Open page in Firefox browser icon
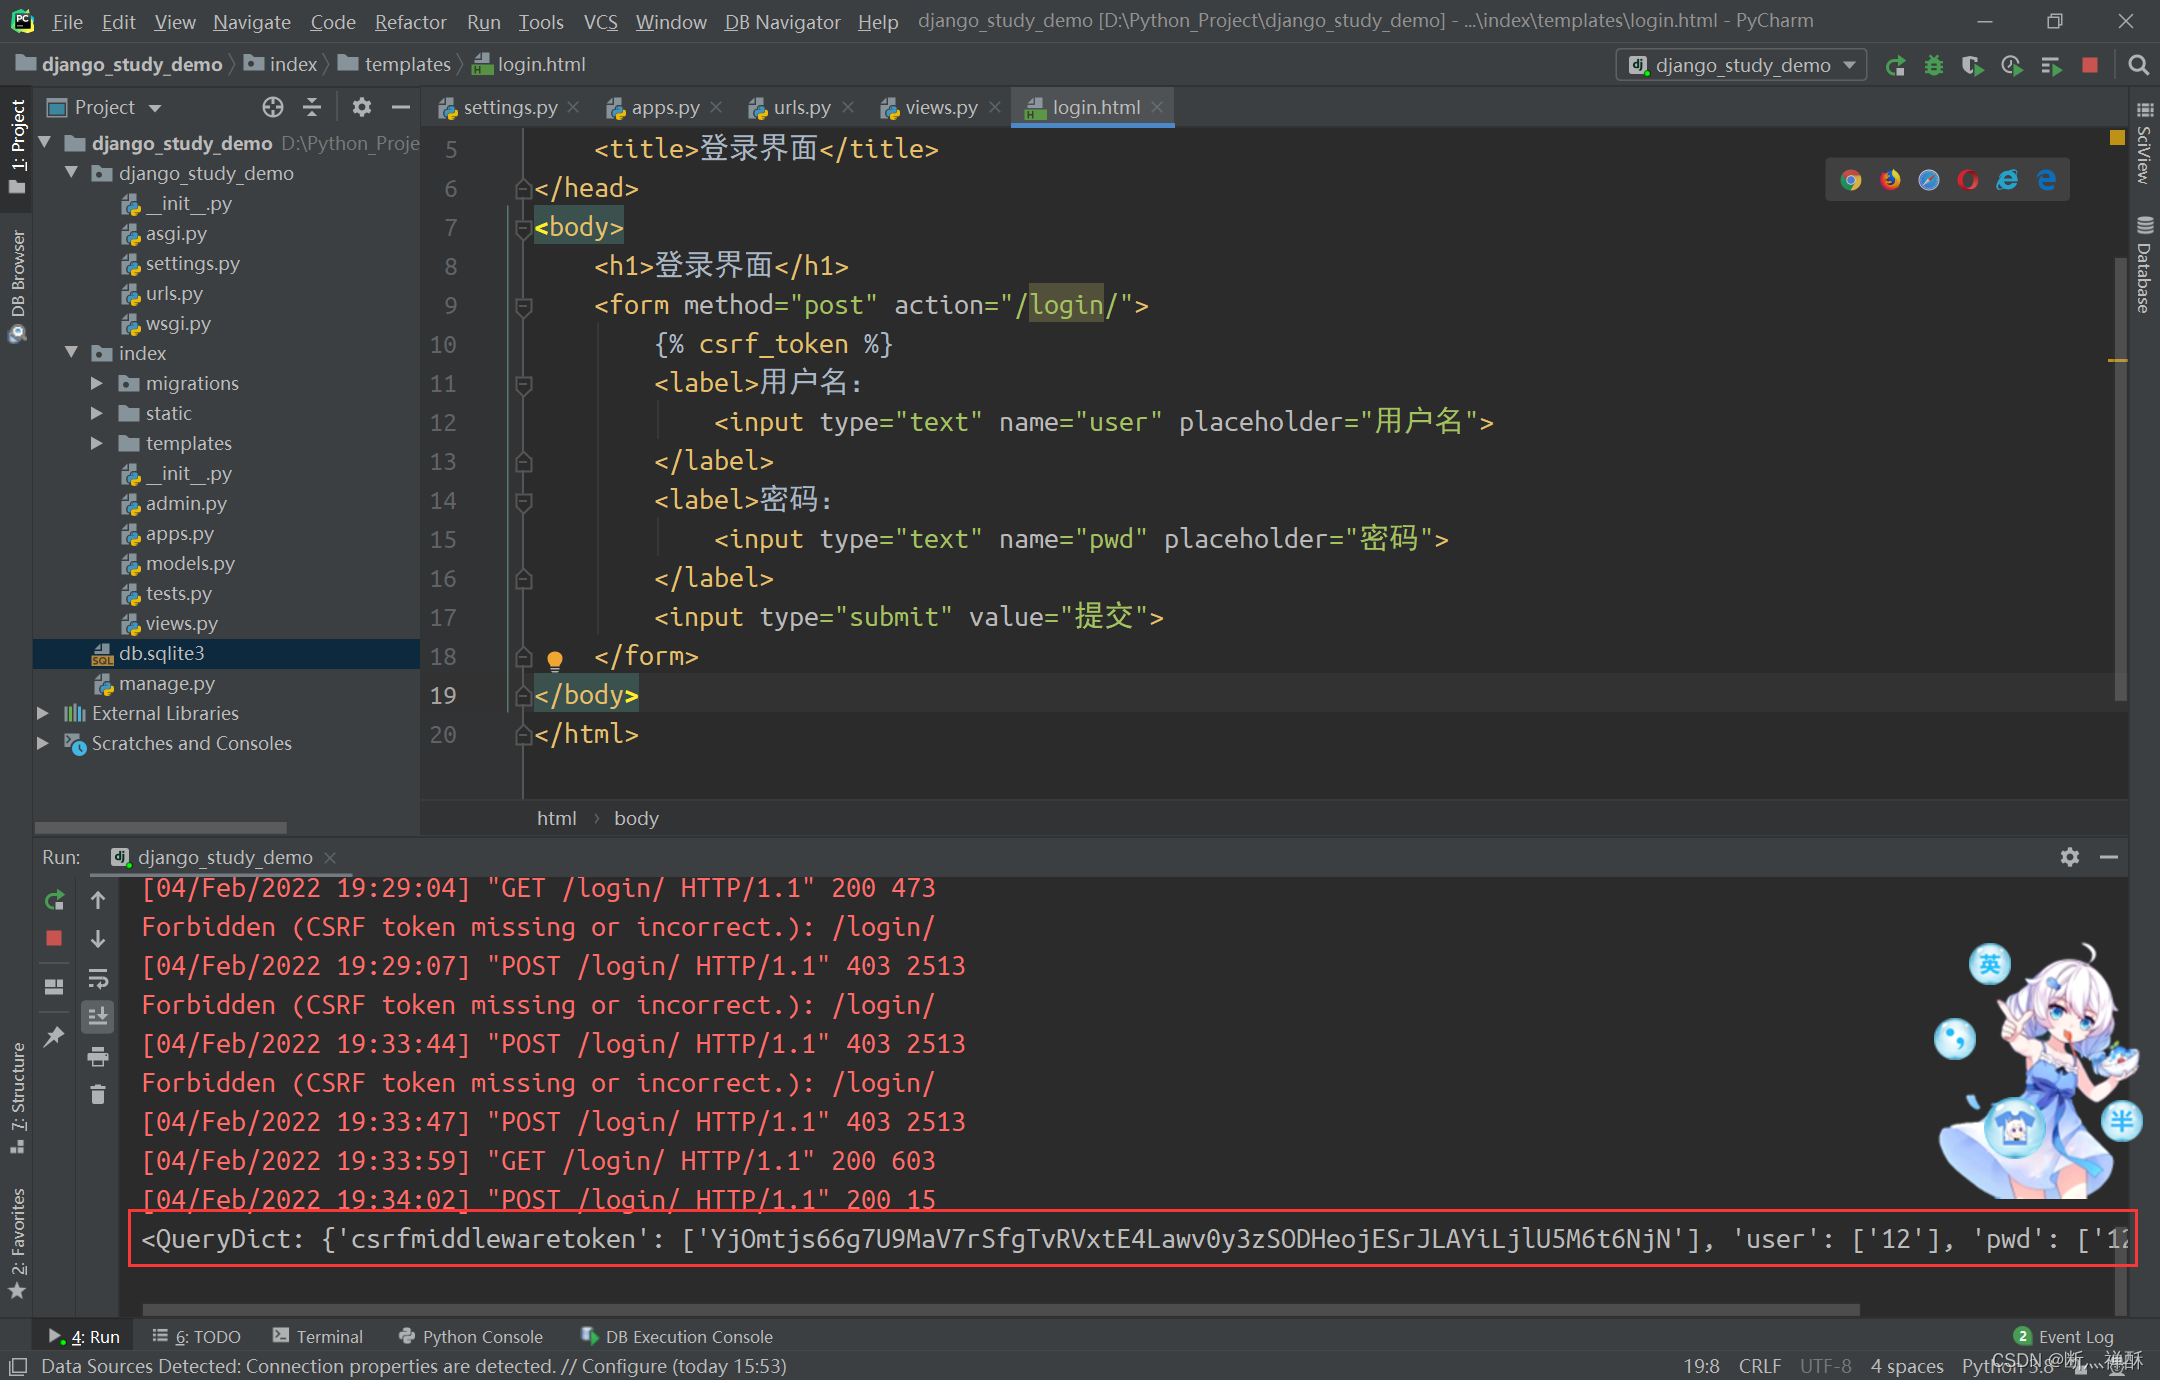This screenshot has height=1380, width=2160. click(x=1890, y=180)
